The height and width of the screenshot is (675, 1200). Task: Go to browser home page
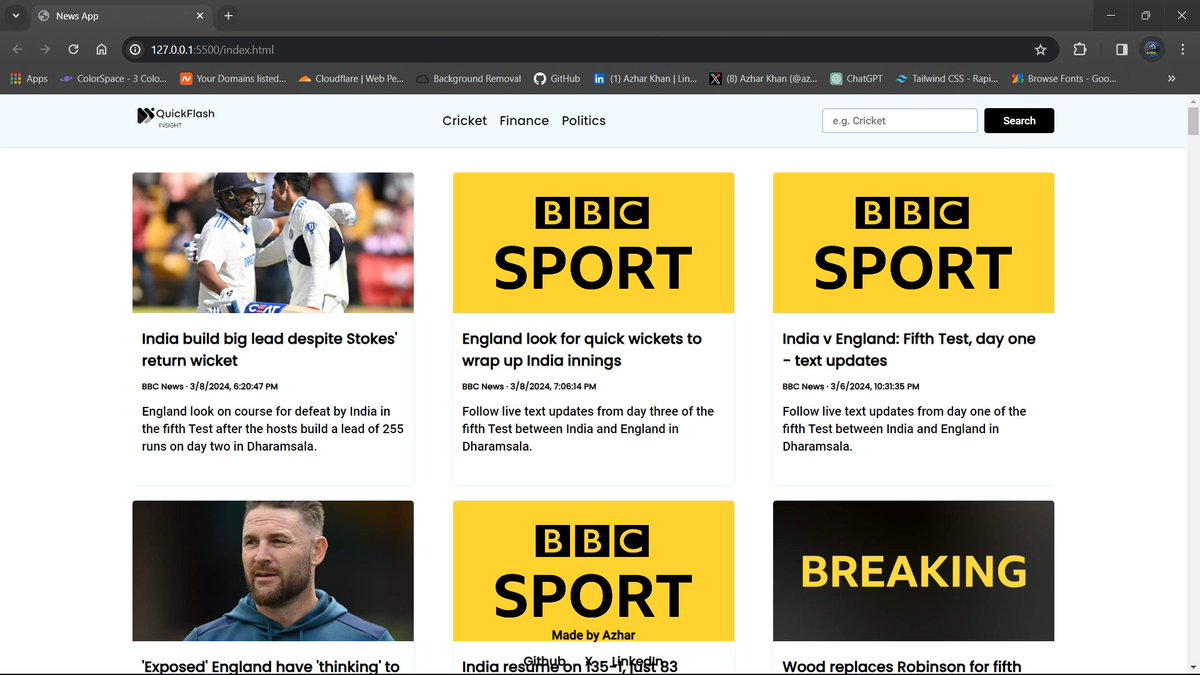(101, 49)
